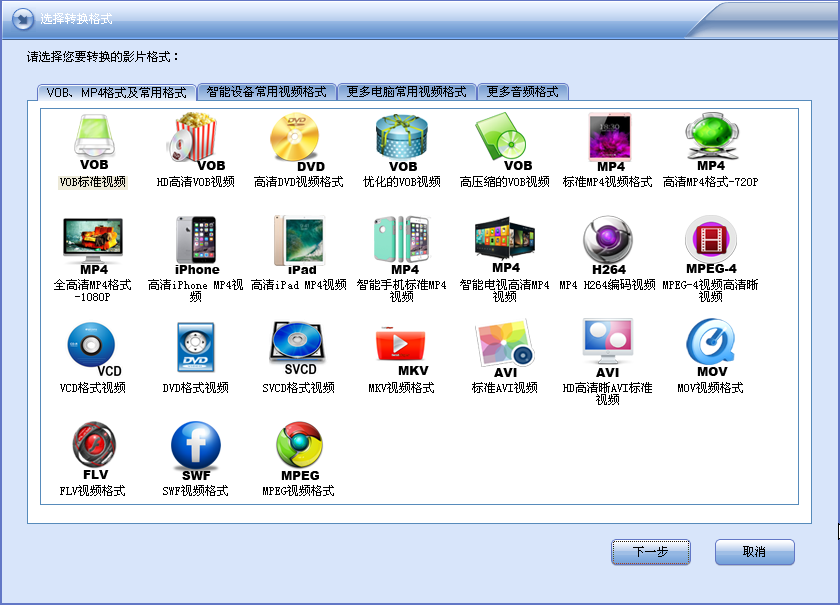Choose the HD高清VOB视频 popcorn icon

pos(196,142)
